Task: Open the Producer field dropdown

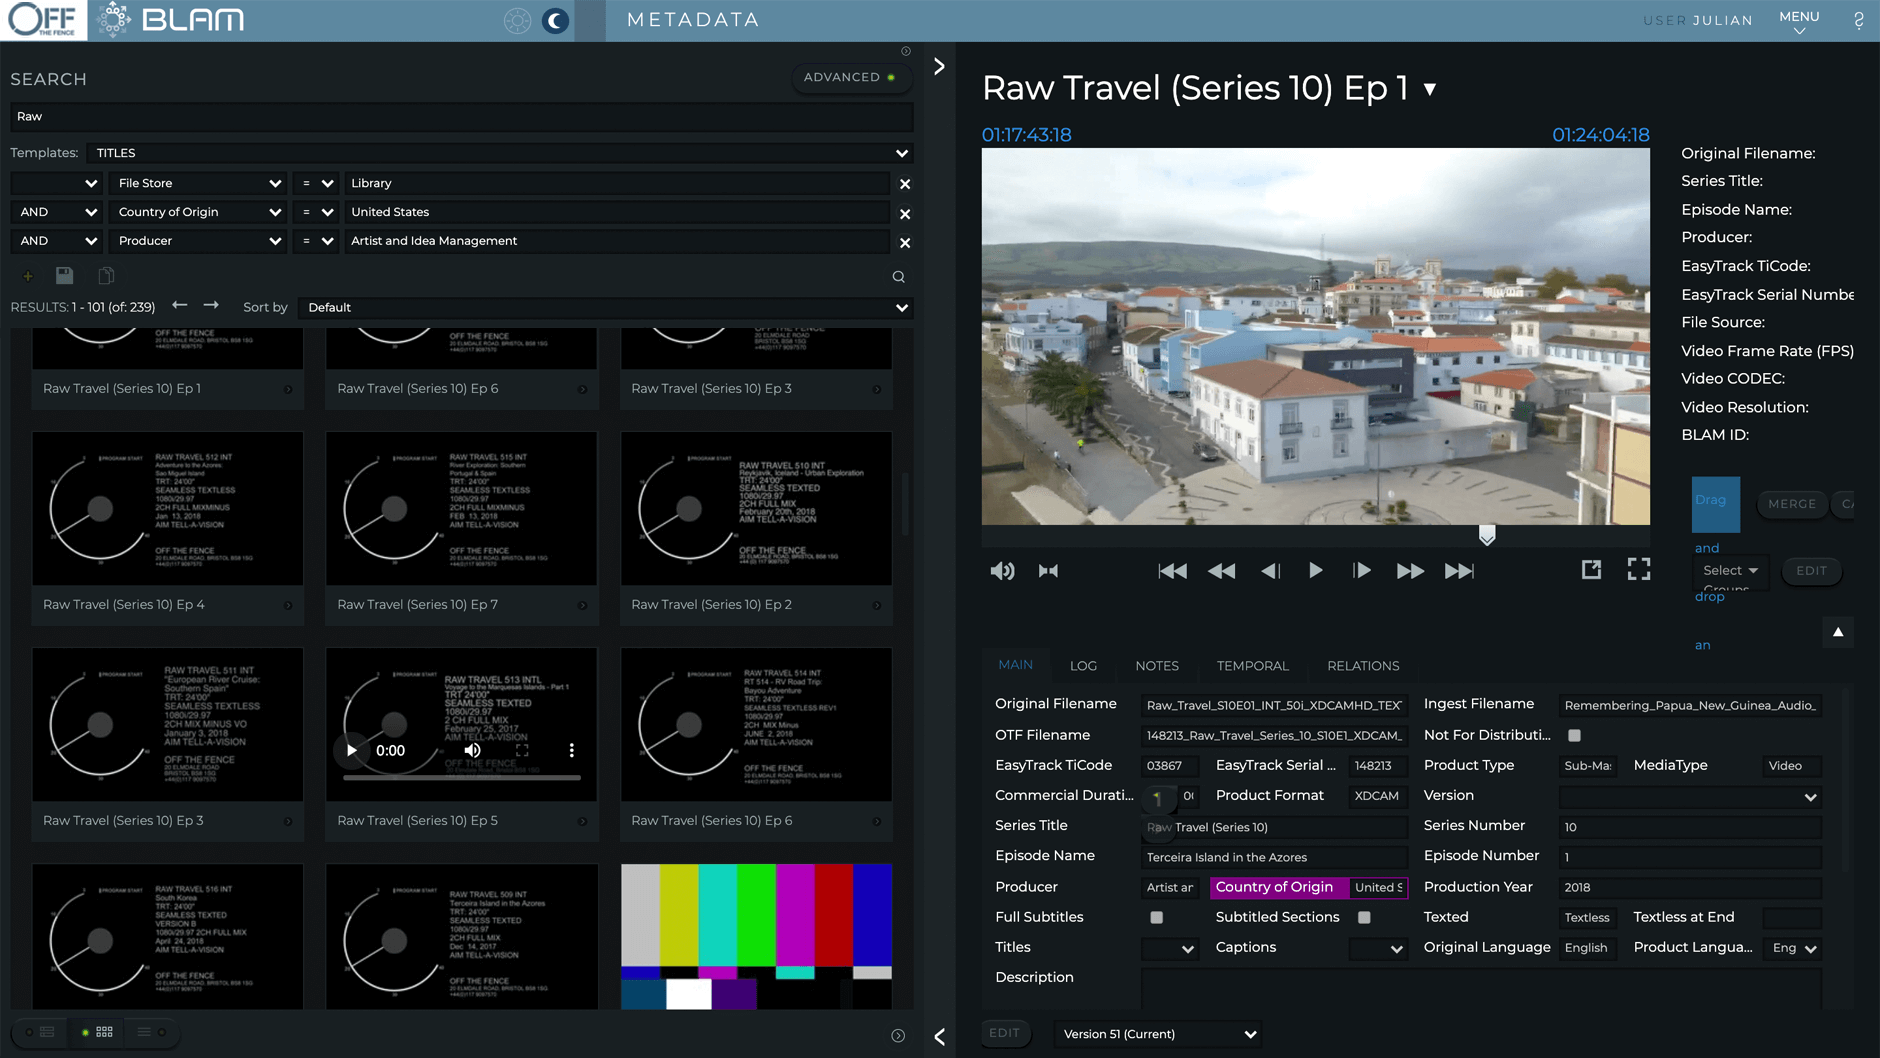Action: (198, 242)
